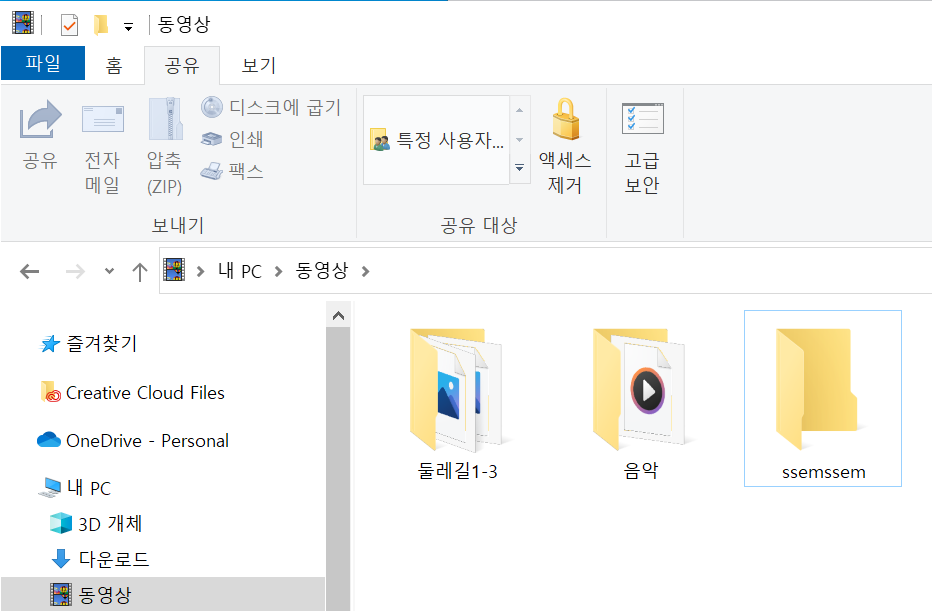Choose Specific people (특정 사용자...) entry
Image resolution: width=932 pixels, height=611 pixels.
[x=437, y=140]
